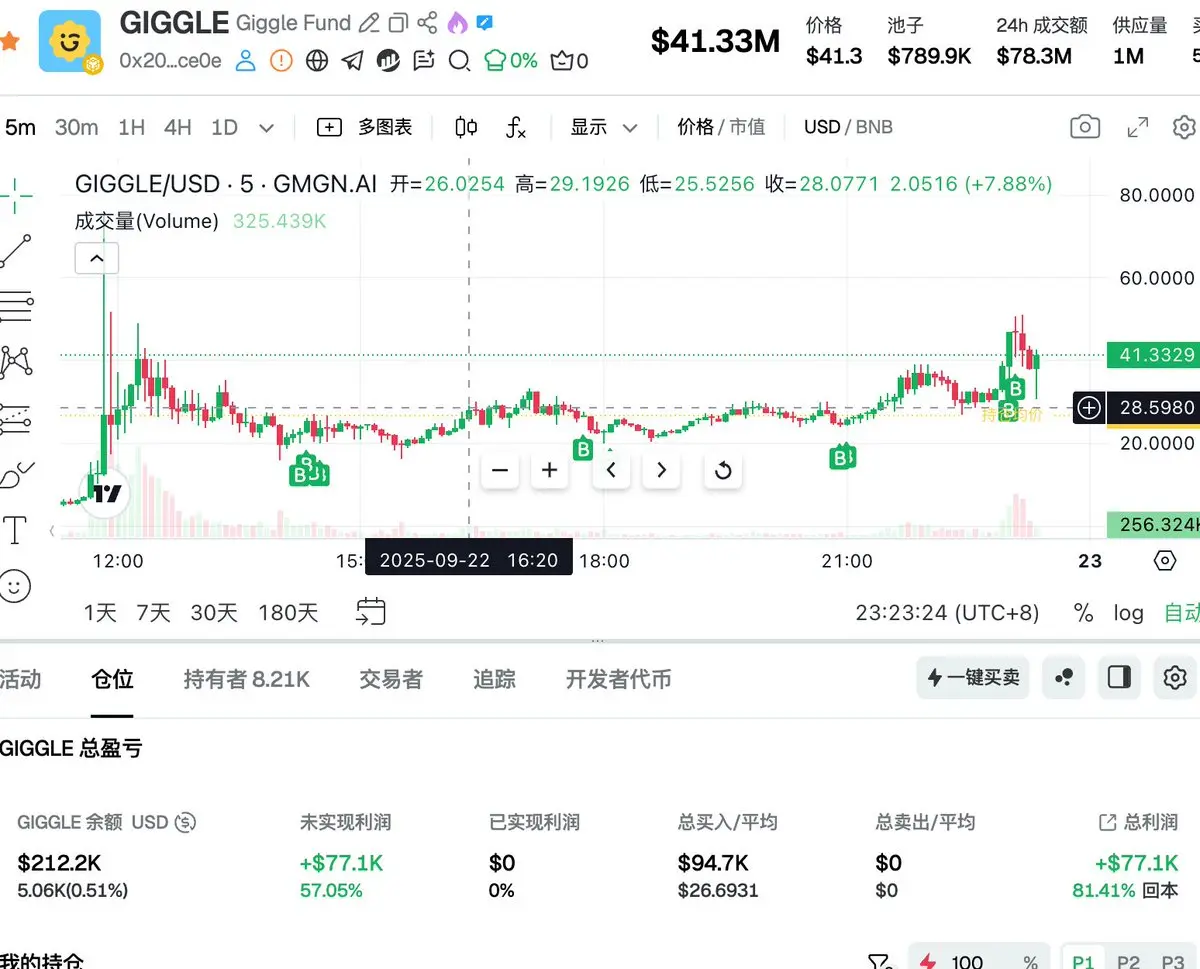The height and width of the screenshot is (969, 1200).
Task: Select 1H timeframe
Action: coord(131,127)
